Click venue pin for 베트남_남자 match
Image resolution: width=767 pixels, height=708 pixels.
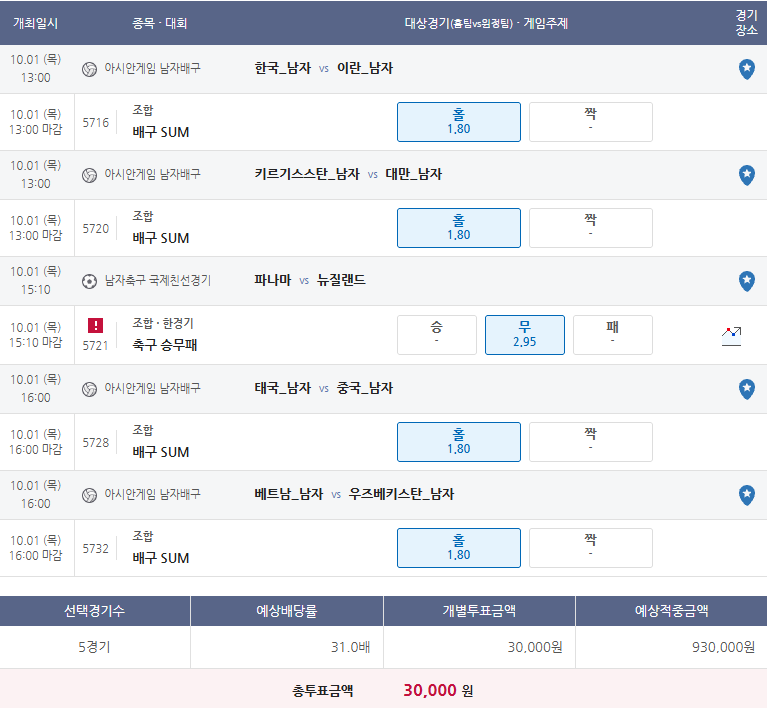pyautogui.click(x=746, y=495)
